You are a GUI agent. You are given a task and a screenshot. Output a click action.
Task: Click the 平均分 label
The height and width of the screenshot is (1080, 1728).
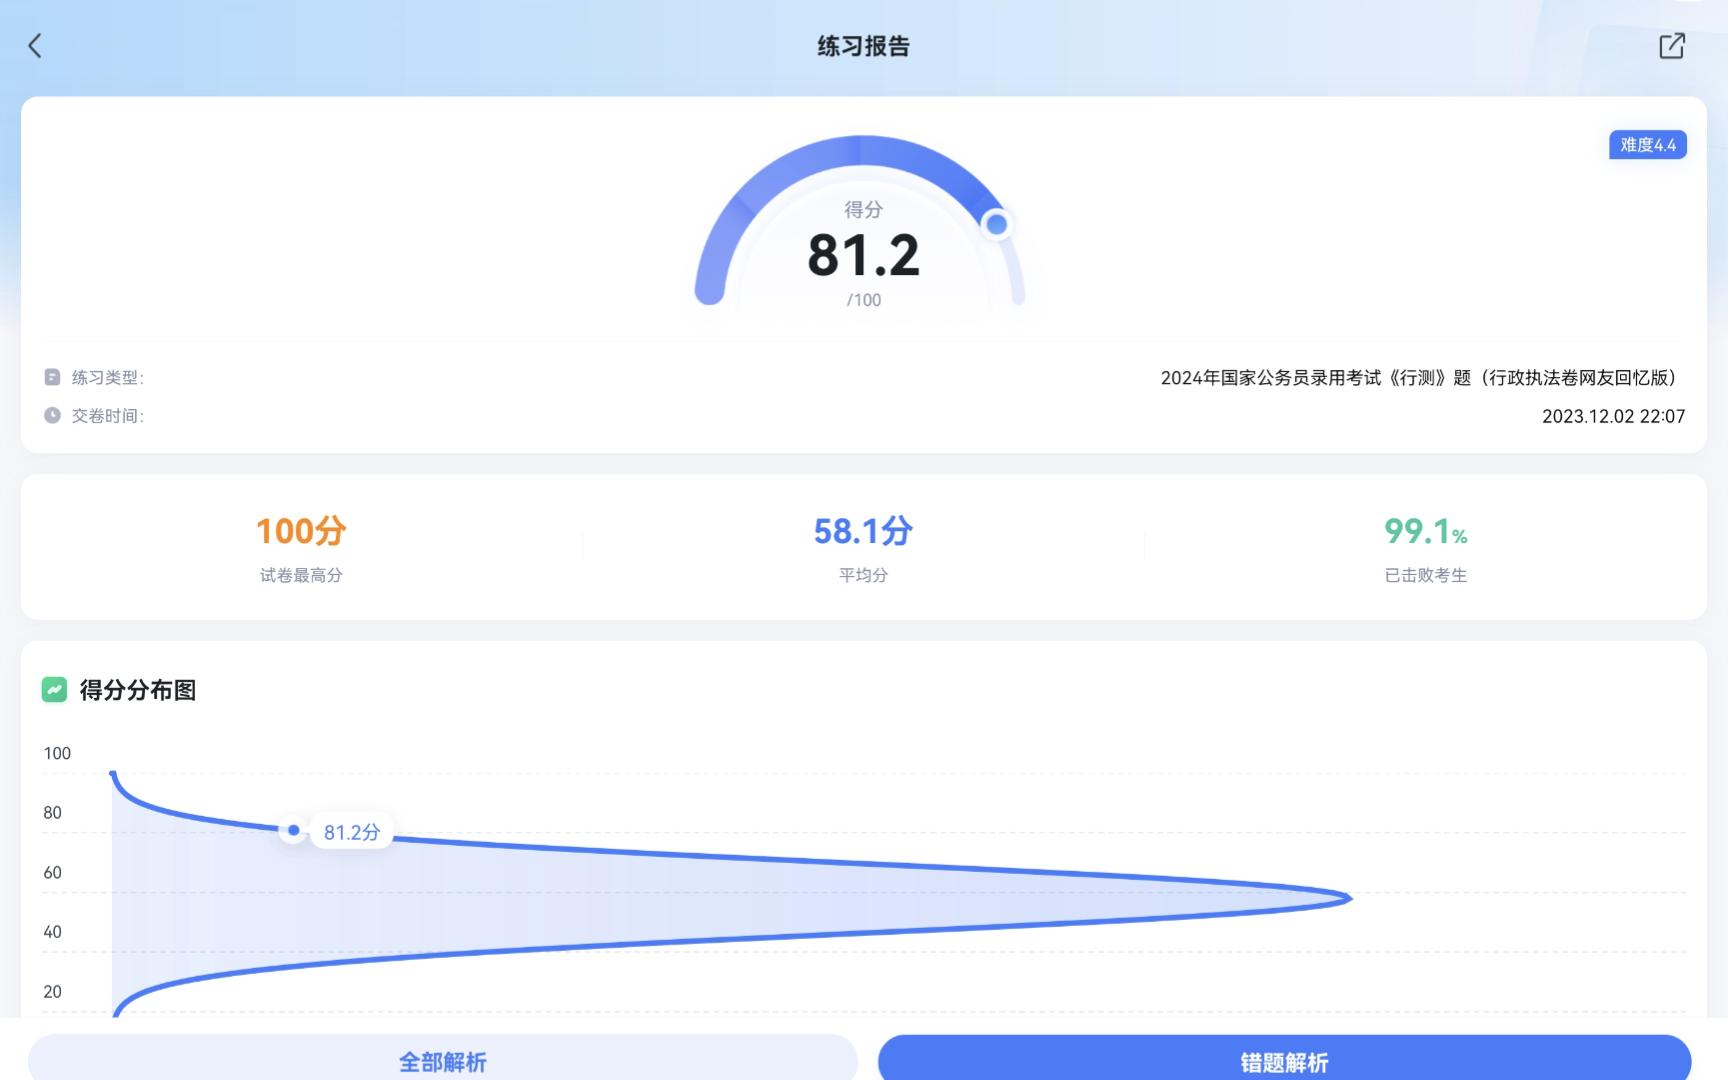point(863,575)
